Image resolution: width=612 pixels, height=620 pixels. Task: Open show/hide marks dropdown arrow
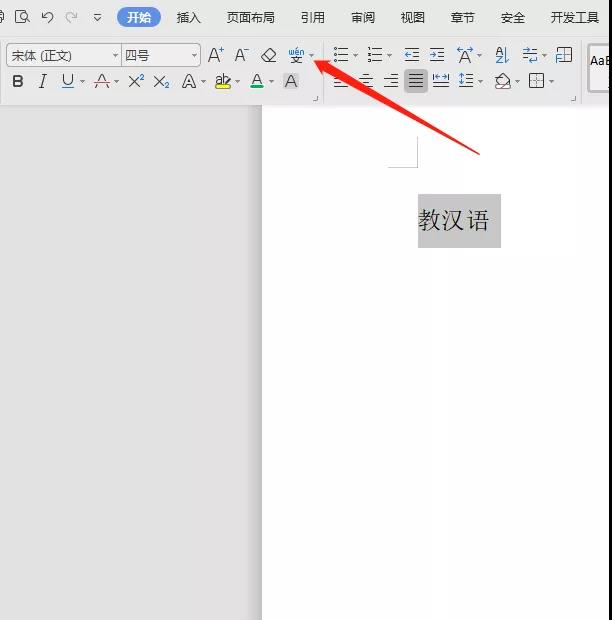coord(544,55)
